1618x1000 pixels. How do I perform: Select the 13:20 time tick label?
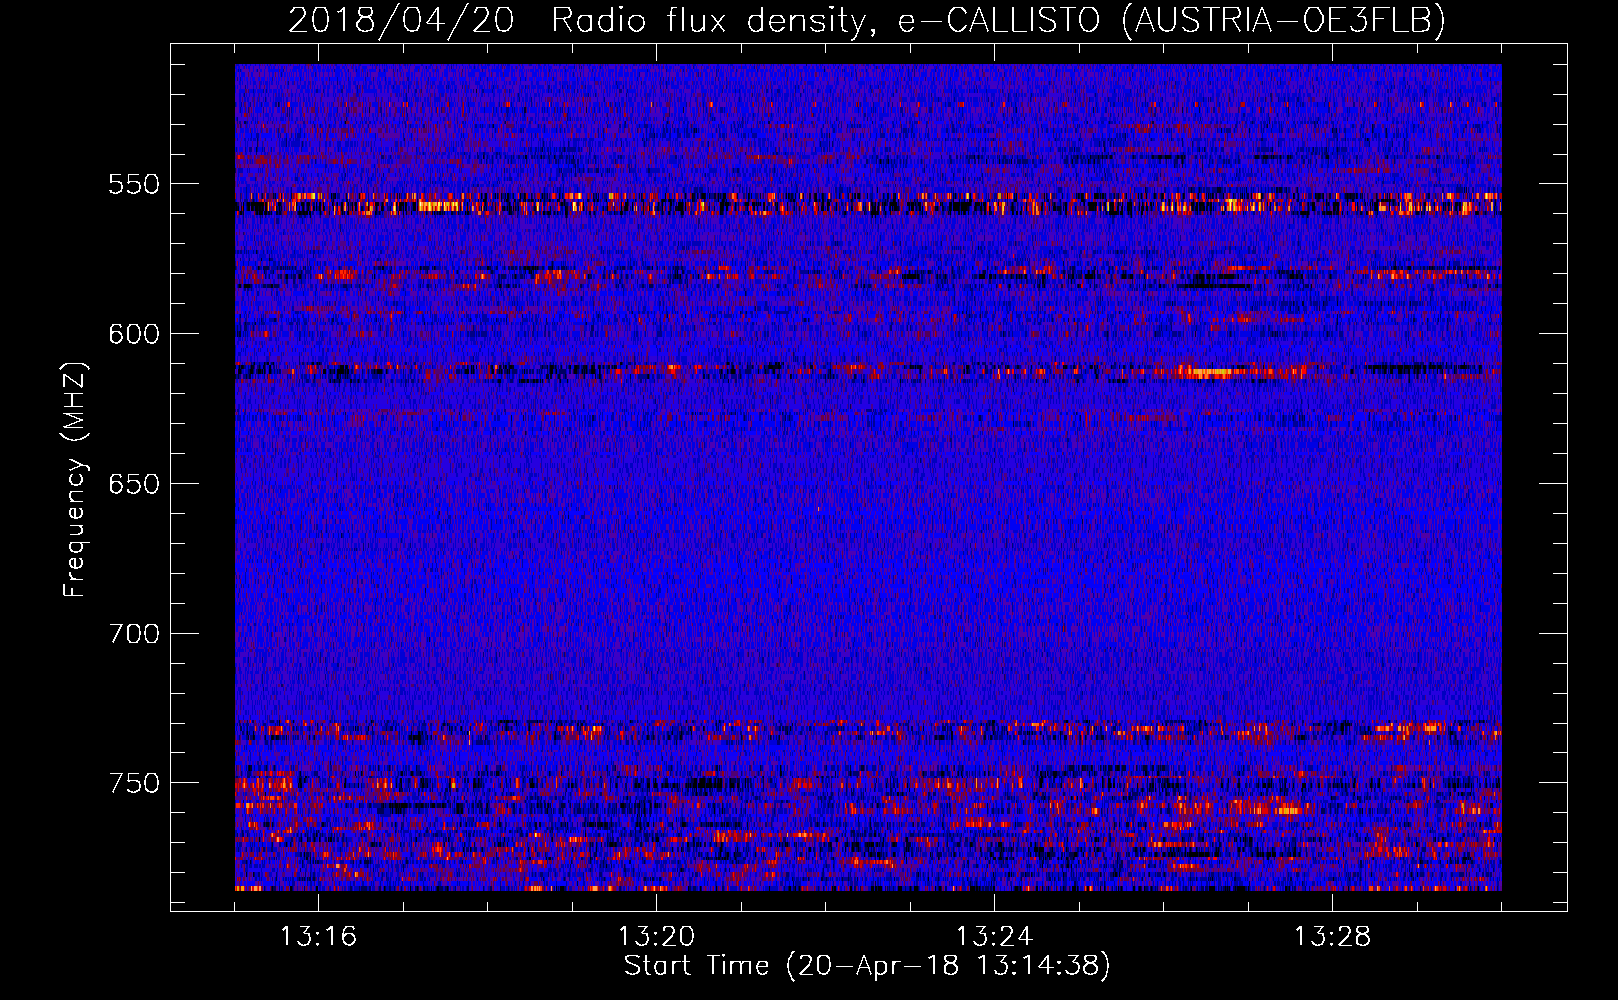point(656,936)
